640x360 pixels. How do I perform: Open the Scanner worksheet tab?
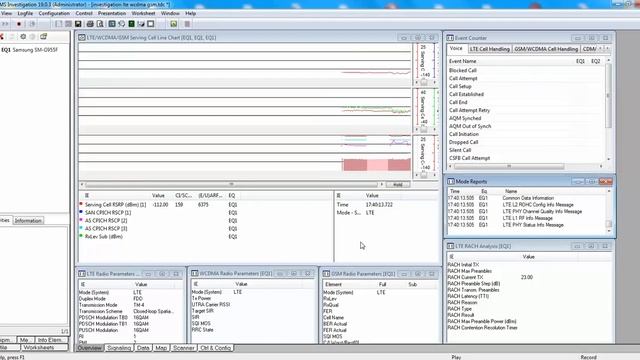(183, 348)
